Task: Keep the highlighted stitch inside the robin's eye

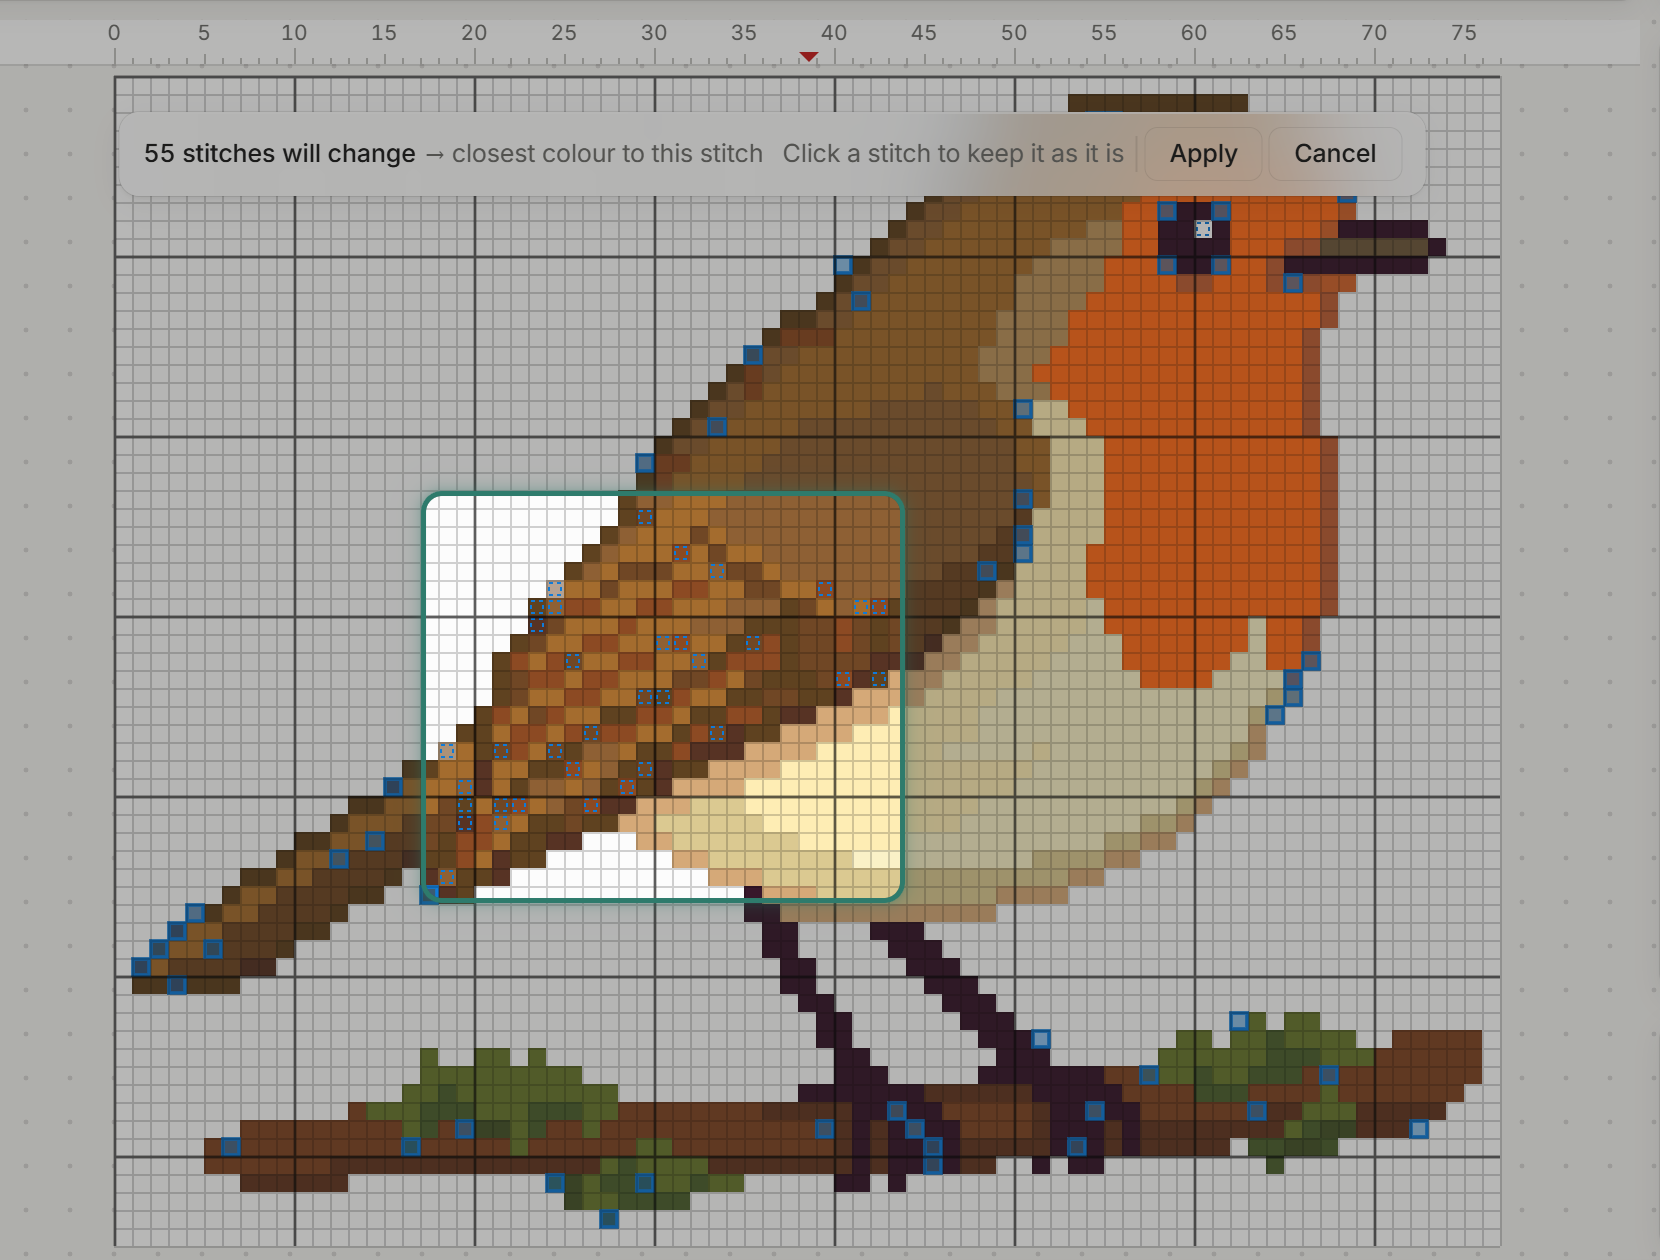Action: click(1203, 229)
